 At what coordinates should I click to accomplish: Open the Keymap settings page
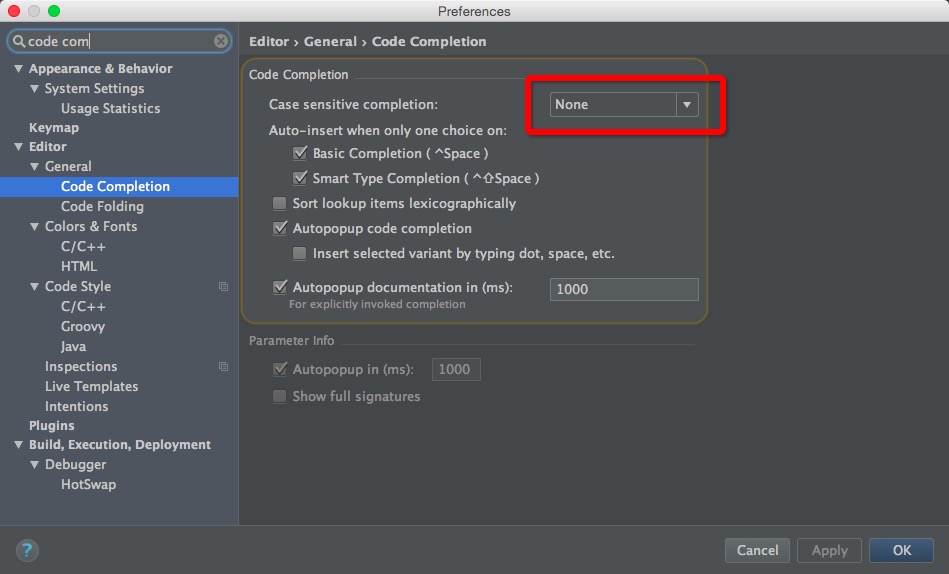[54, 128]
